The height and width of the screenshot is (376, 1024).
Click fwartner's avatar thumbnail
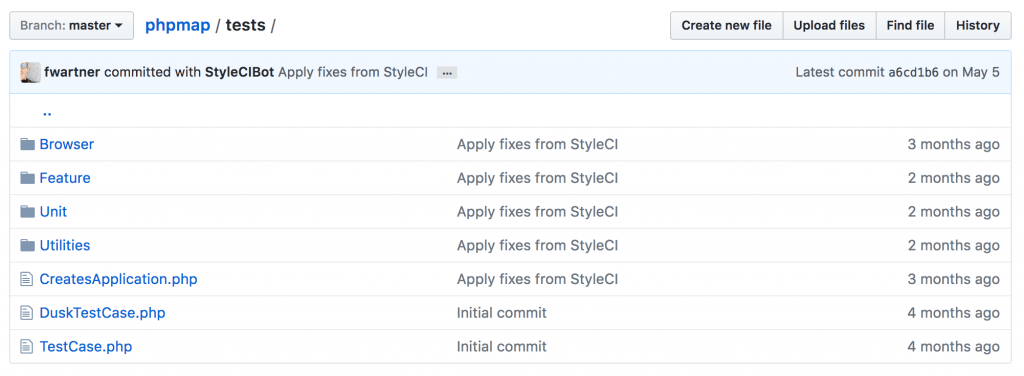tap(30, 72)
